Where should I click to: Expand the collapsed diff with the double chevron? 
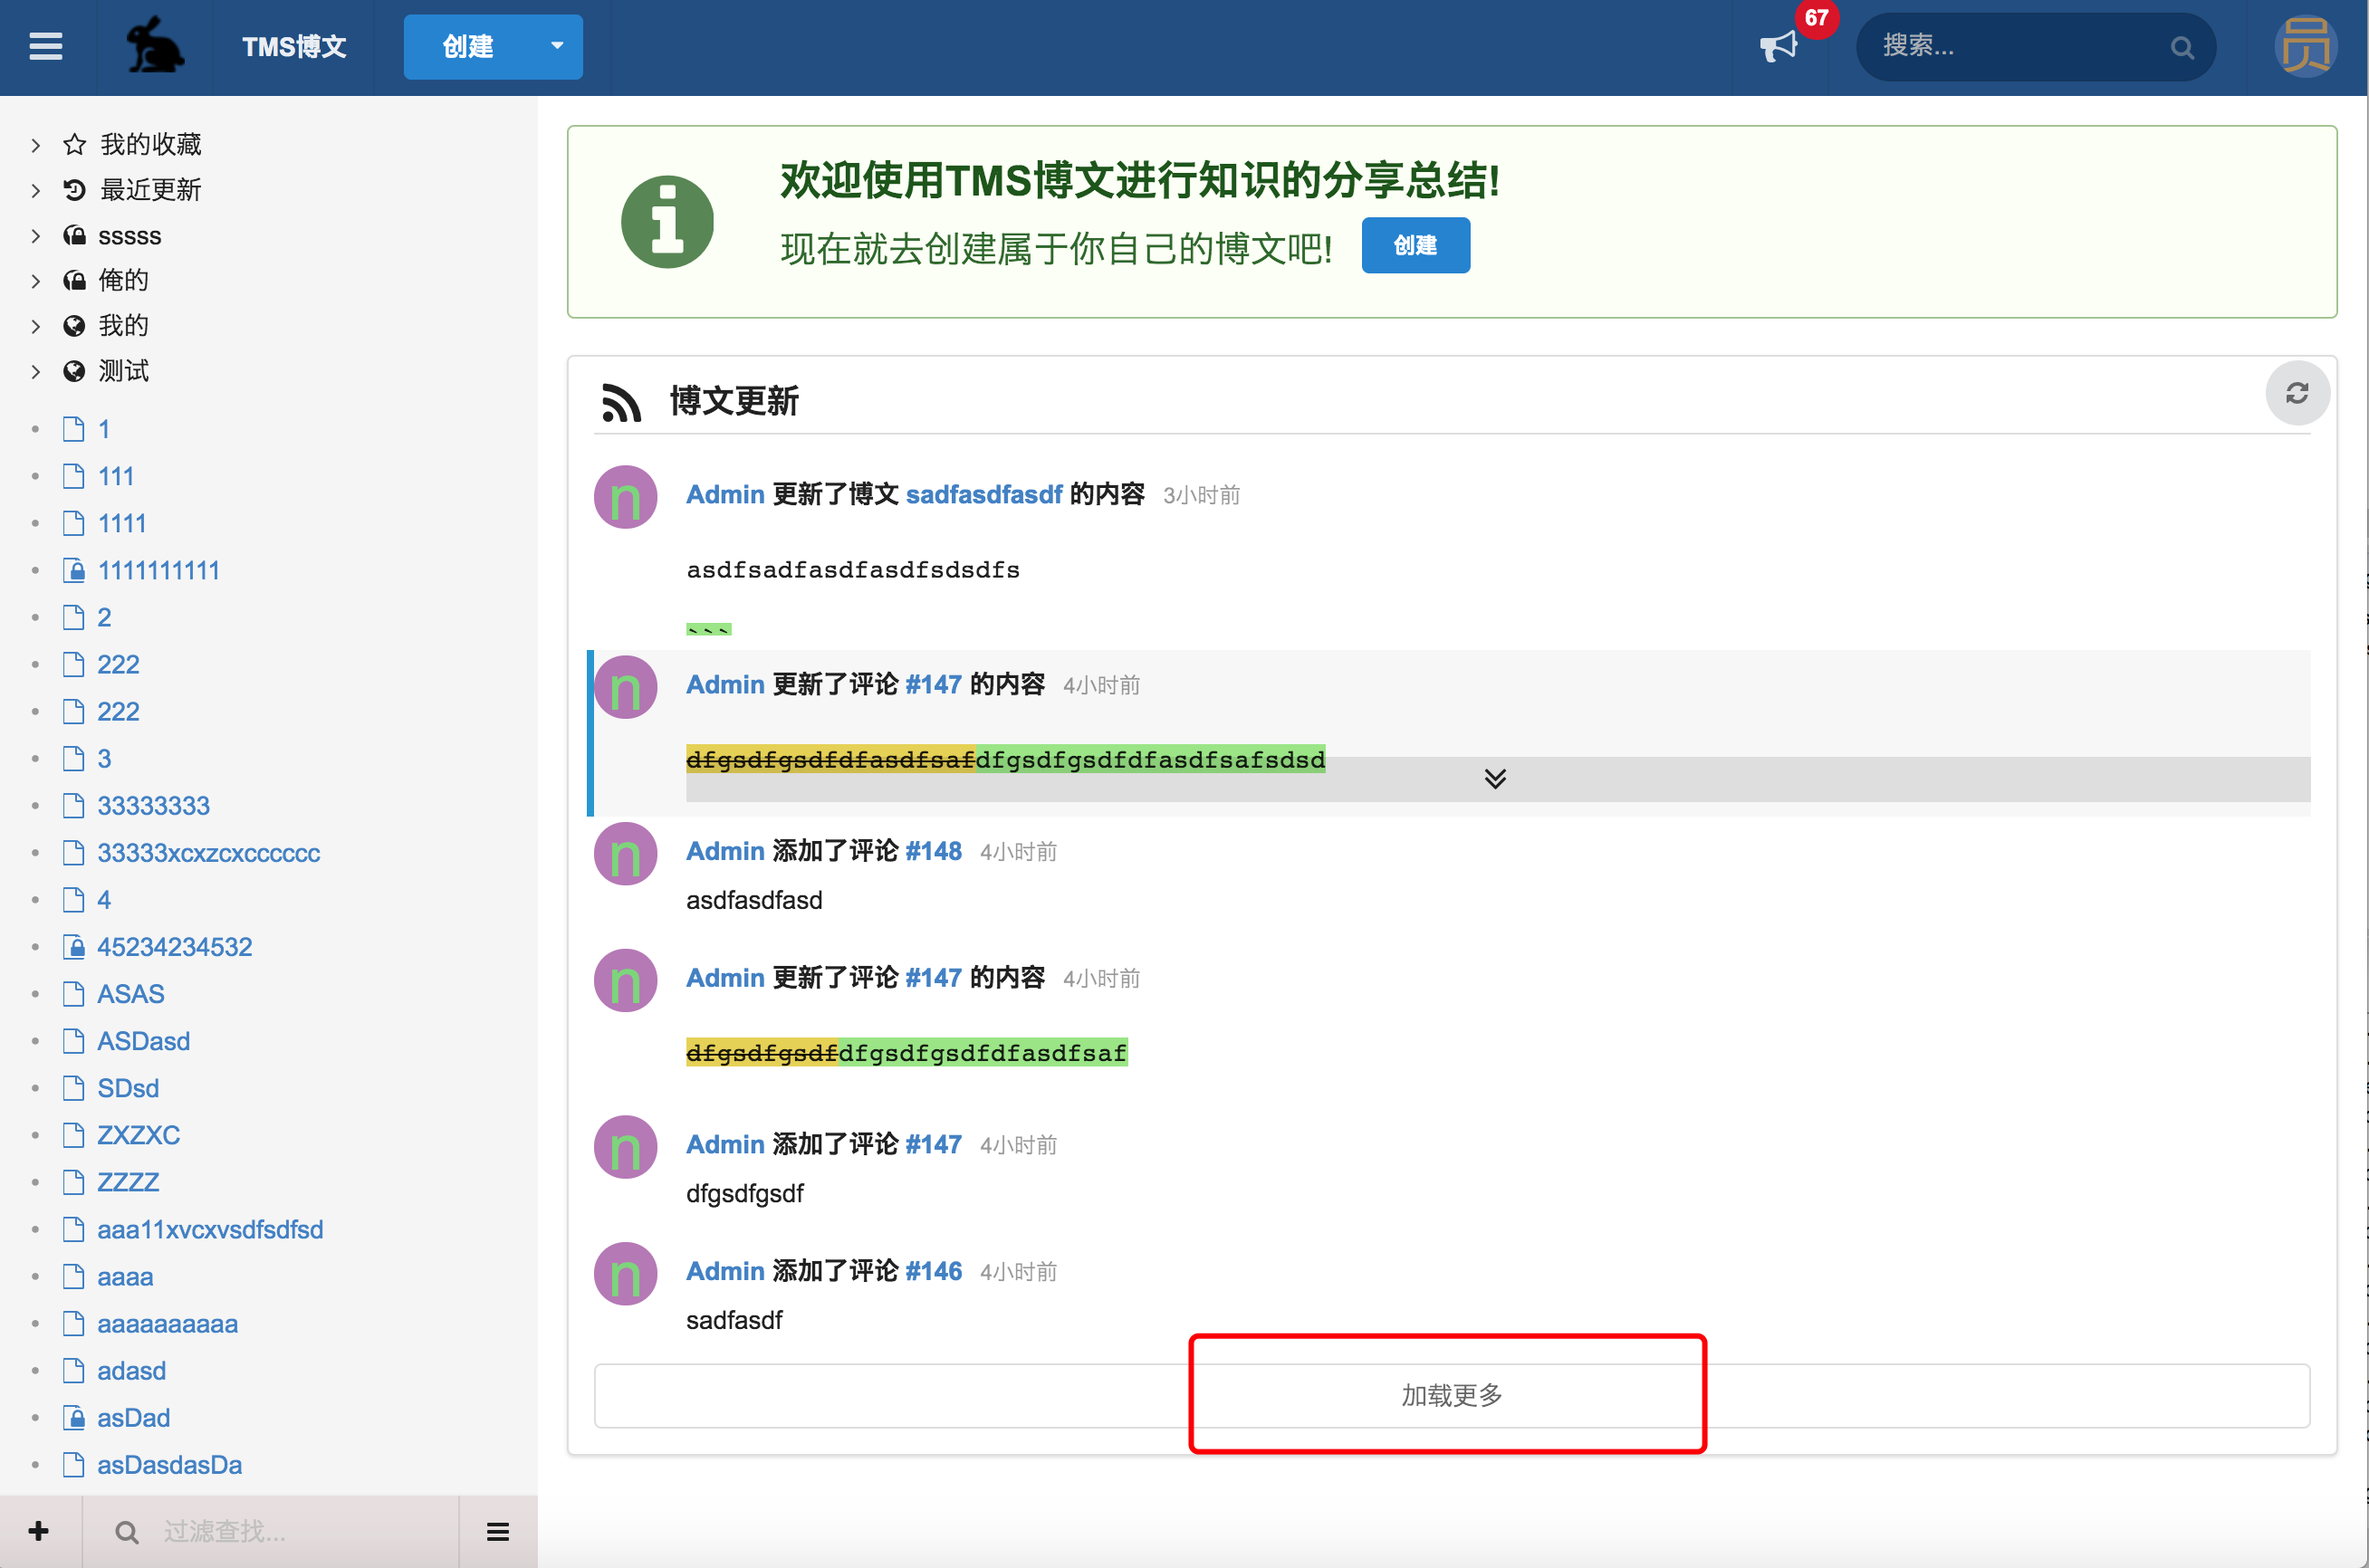(x=1495, y=779)
